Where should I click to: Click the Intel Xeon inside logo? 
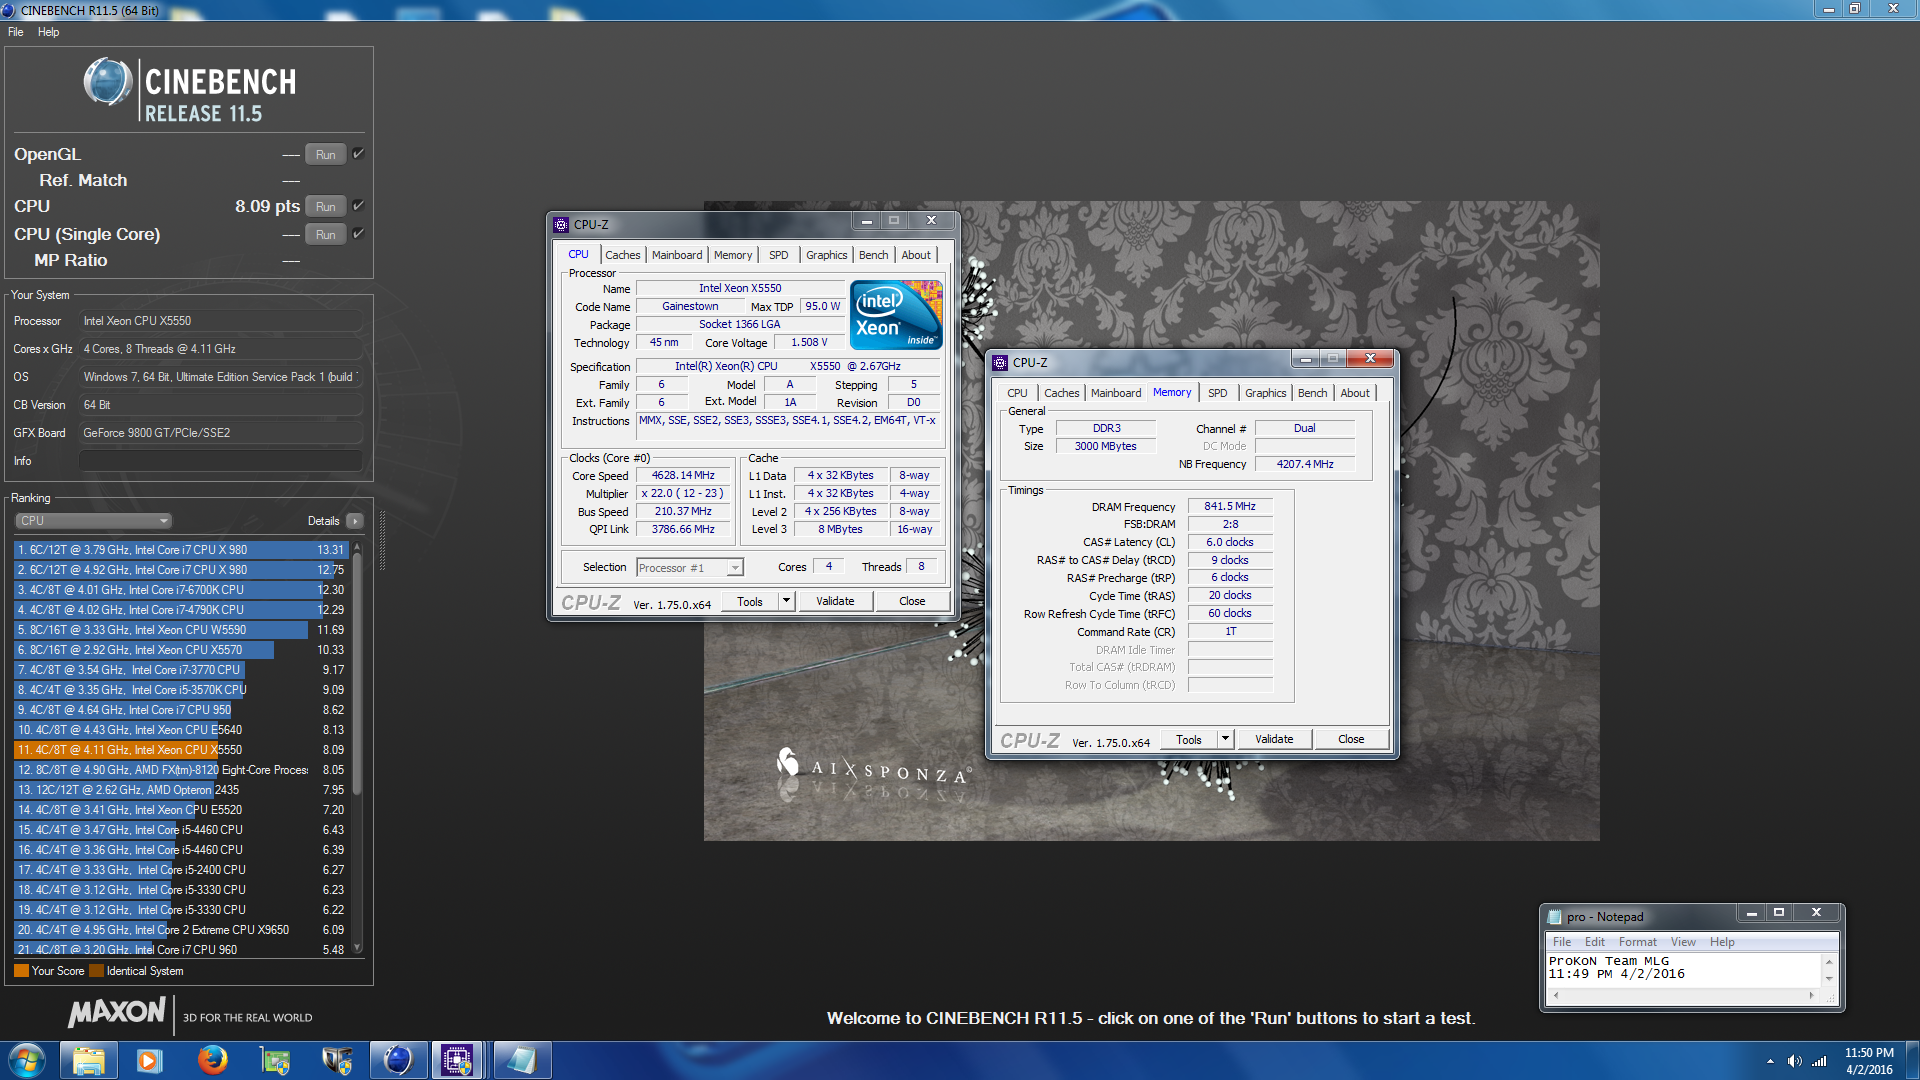point(896,315)
